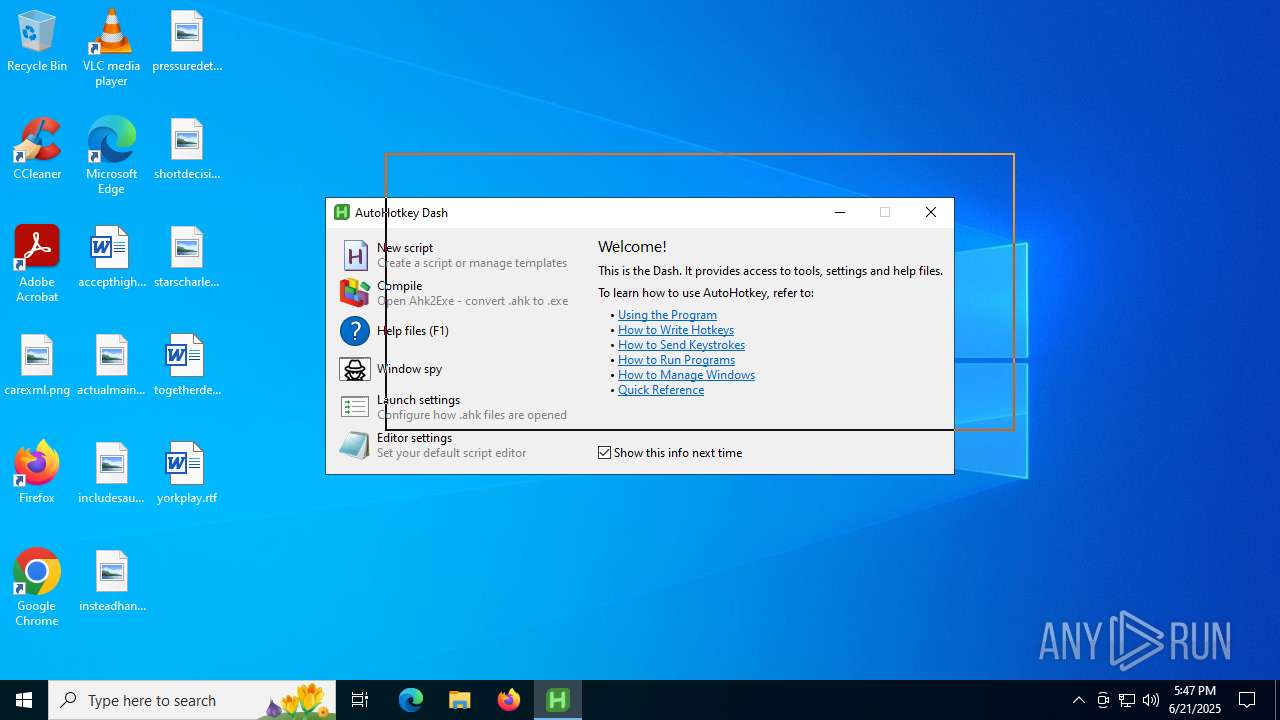This screenshot has width=1280, height=720.
Task: Click the Type here to search box
Action: coord(194,700)
